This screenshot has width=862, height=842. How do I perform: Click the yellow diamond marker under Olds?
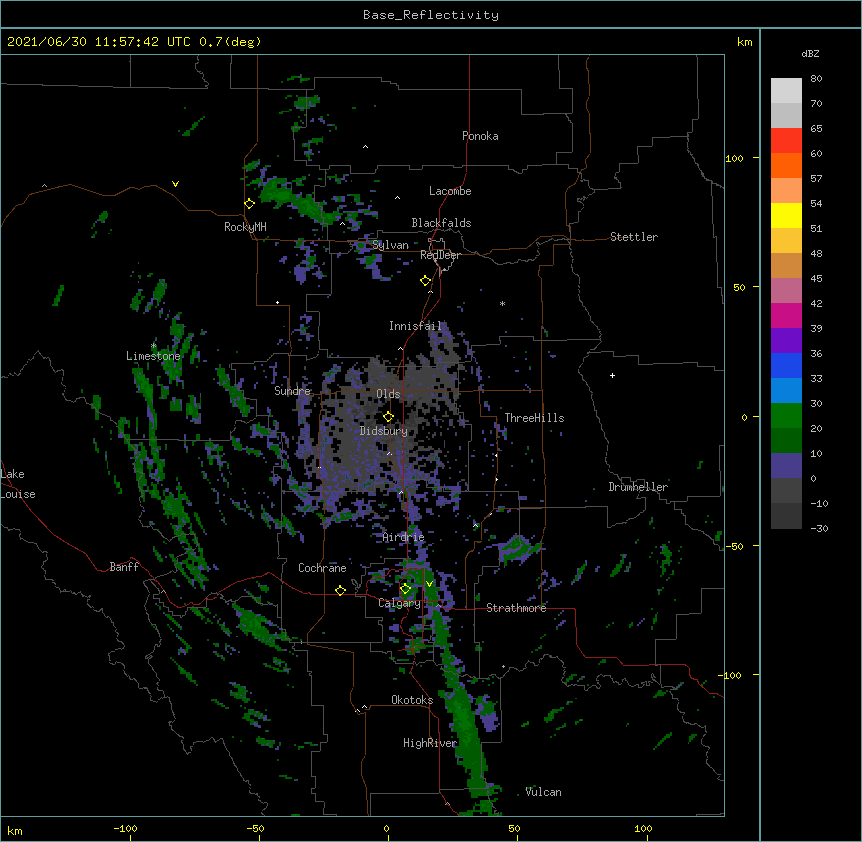click(389, 417)
